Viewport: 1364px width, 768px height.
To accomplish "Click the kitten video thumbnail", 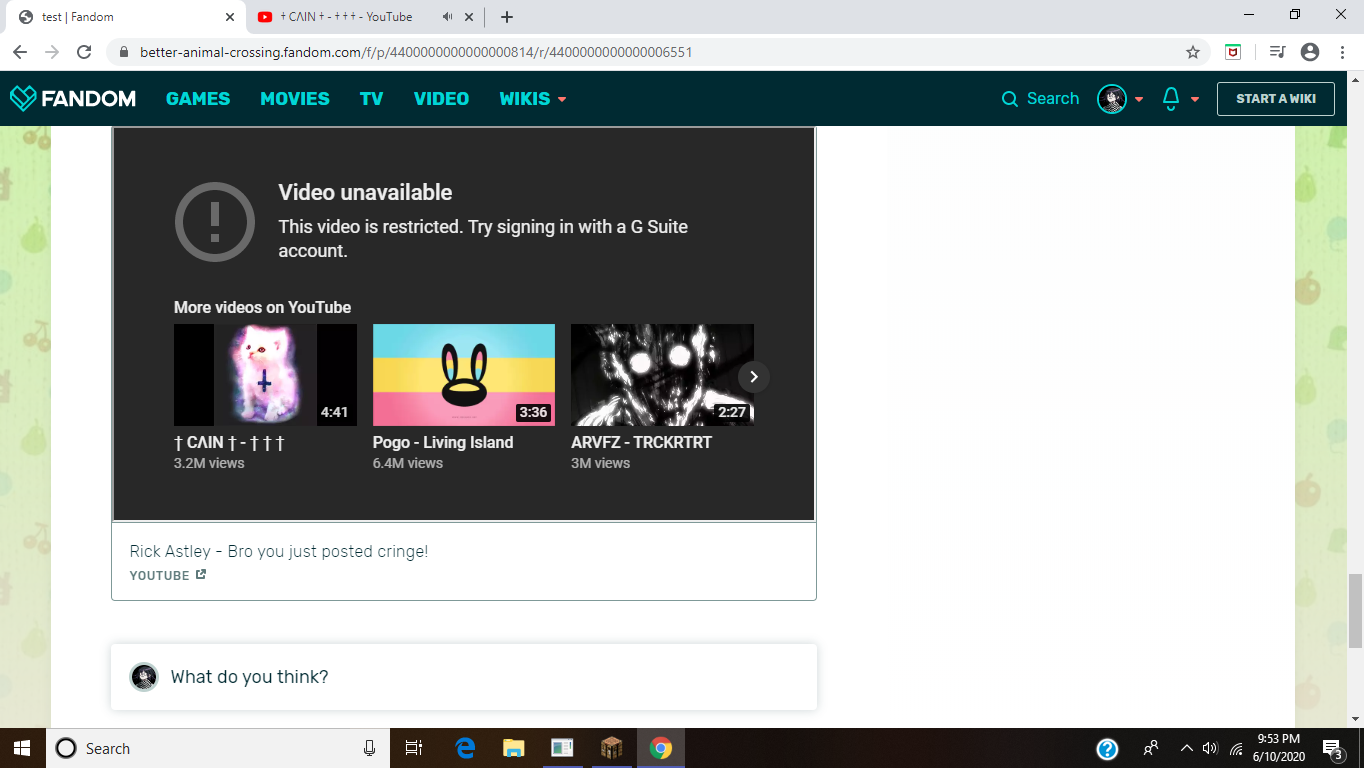I will tap(265, 375).
